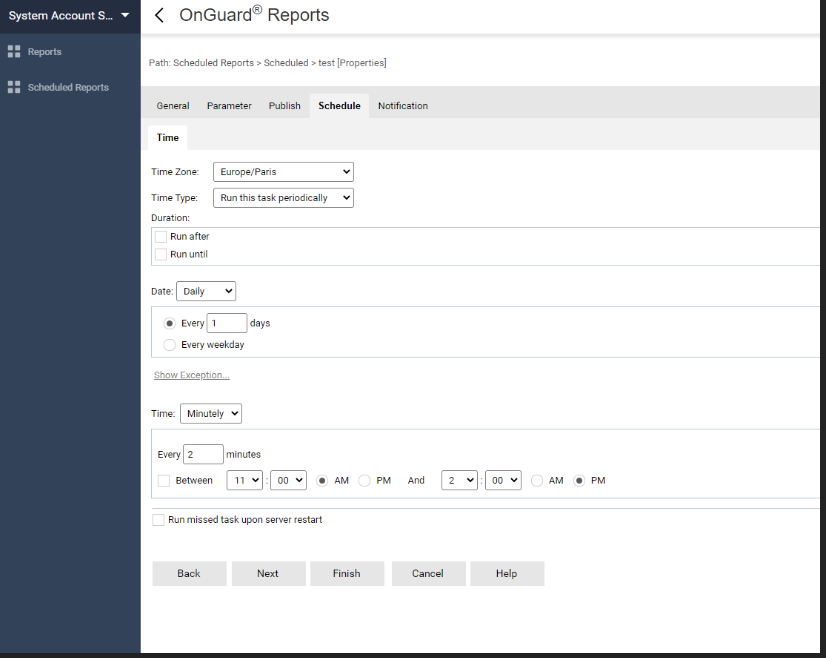Click the Scheduled Reports grid icon

(x=14, y=87)
